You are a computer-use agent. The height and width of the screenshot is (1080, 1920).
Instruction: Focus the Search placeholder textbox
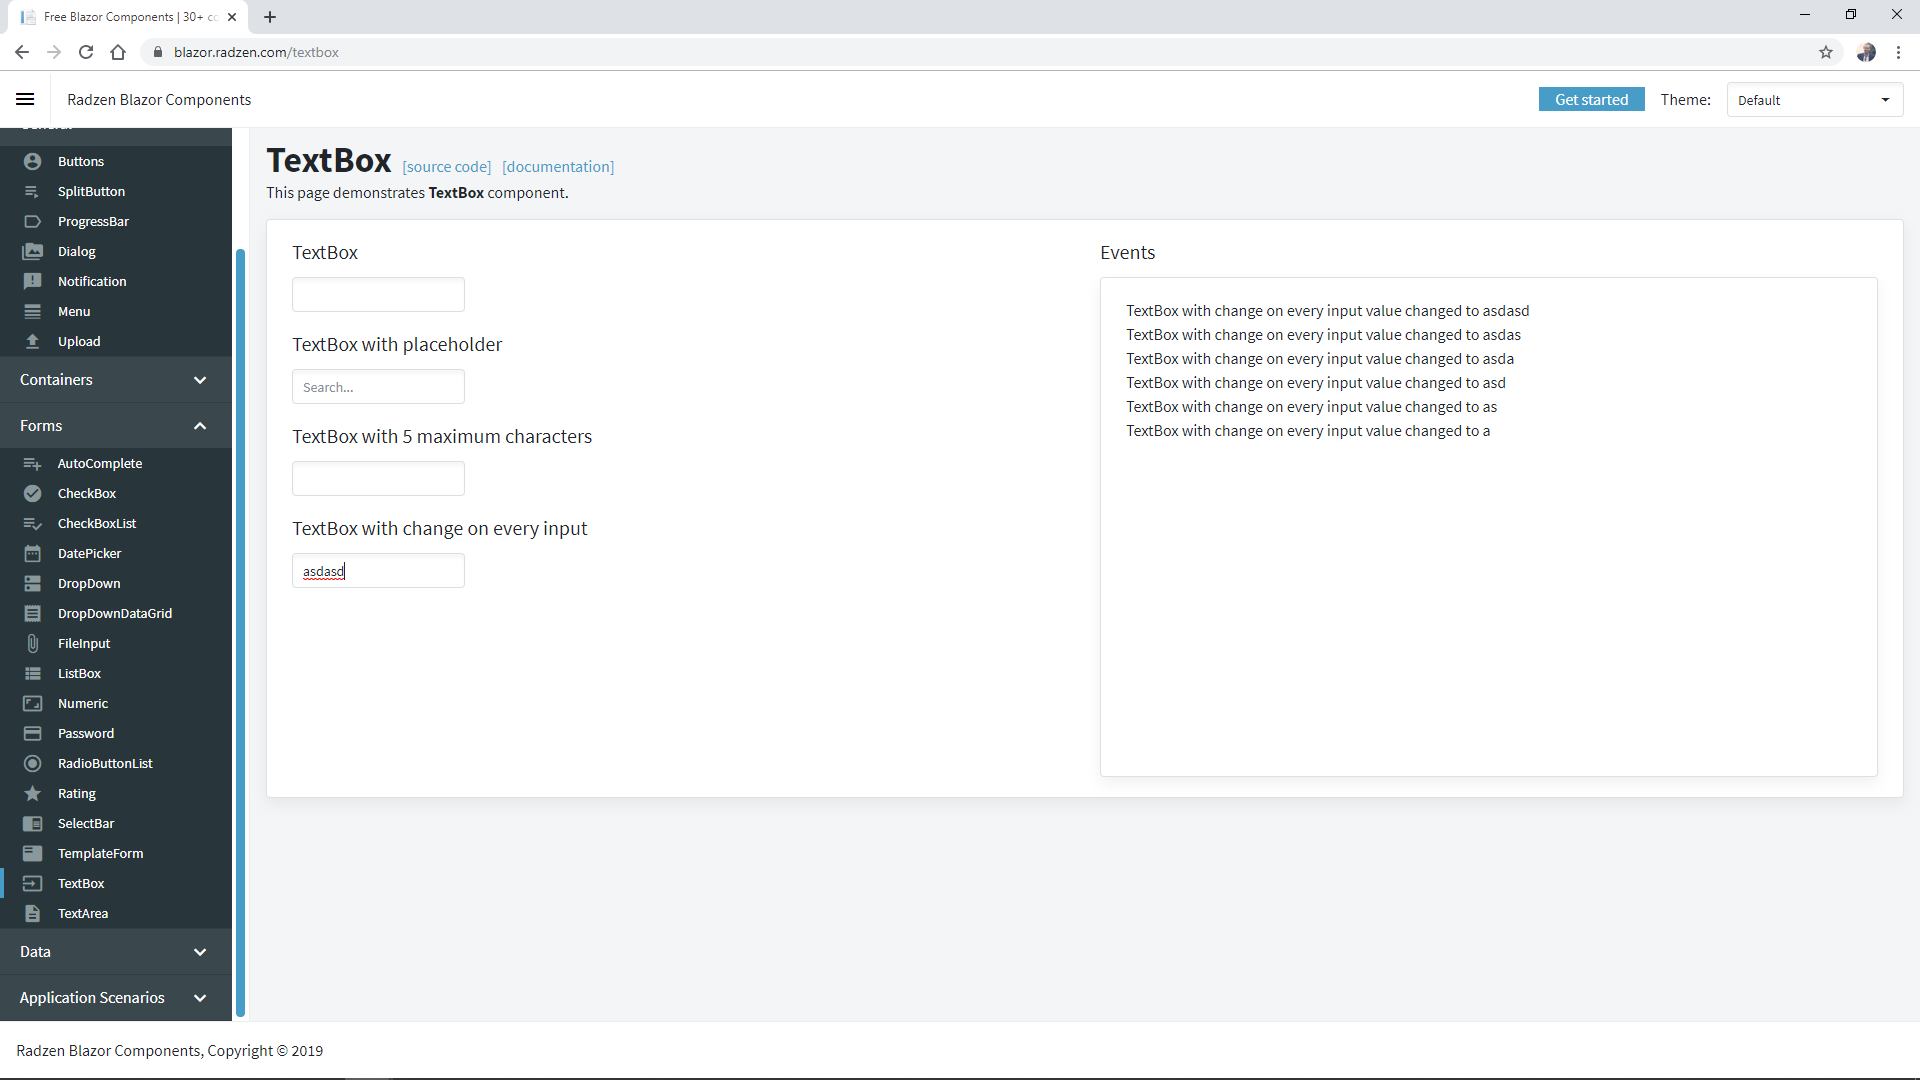(378, 387)
